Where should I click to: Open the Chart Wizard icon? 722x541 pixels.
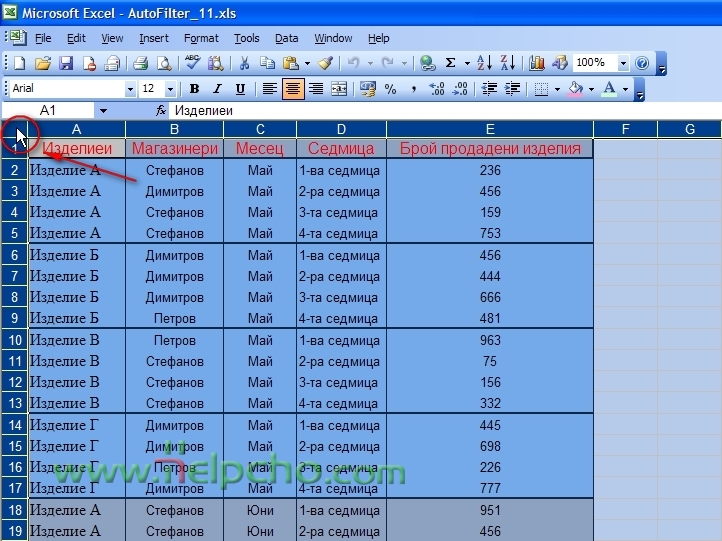tap(536, 63)
